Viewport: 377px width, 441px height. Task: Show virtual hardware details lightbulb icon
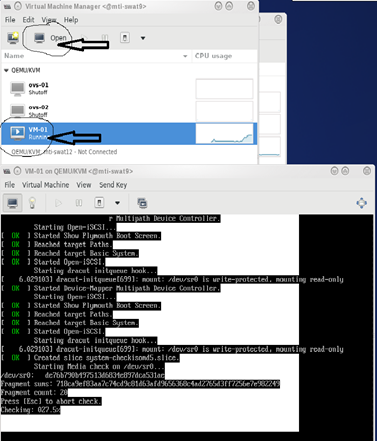pyautogui.click(x=32, y=203)
